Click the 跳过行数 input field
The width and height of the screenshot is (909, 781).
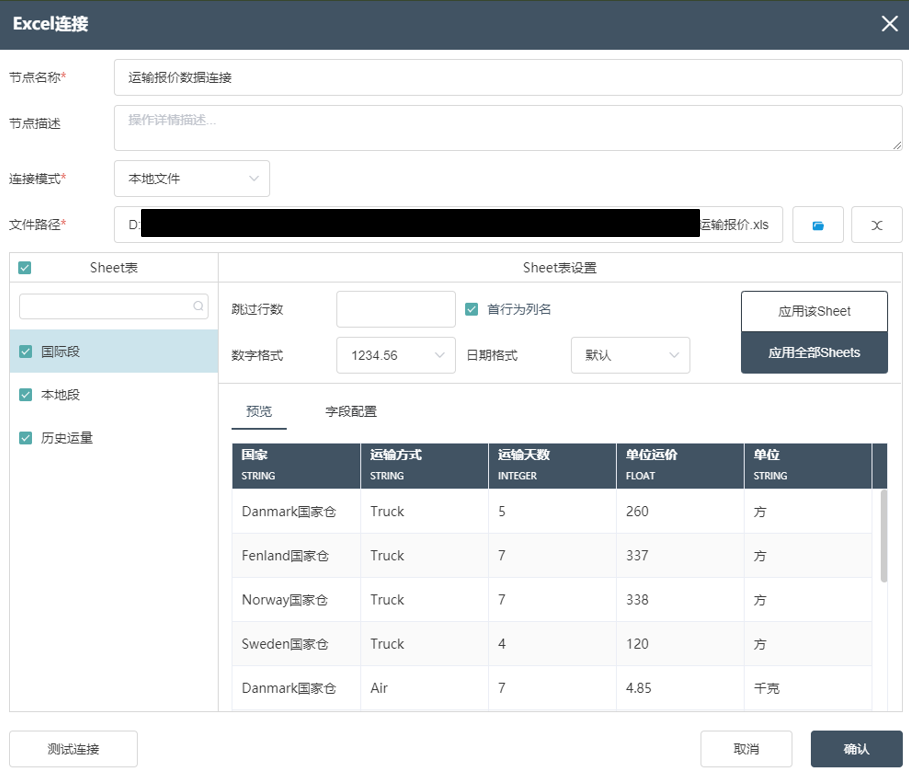point(395,309)
